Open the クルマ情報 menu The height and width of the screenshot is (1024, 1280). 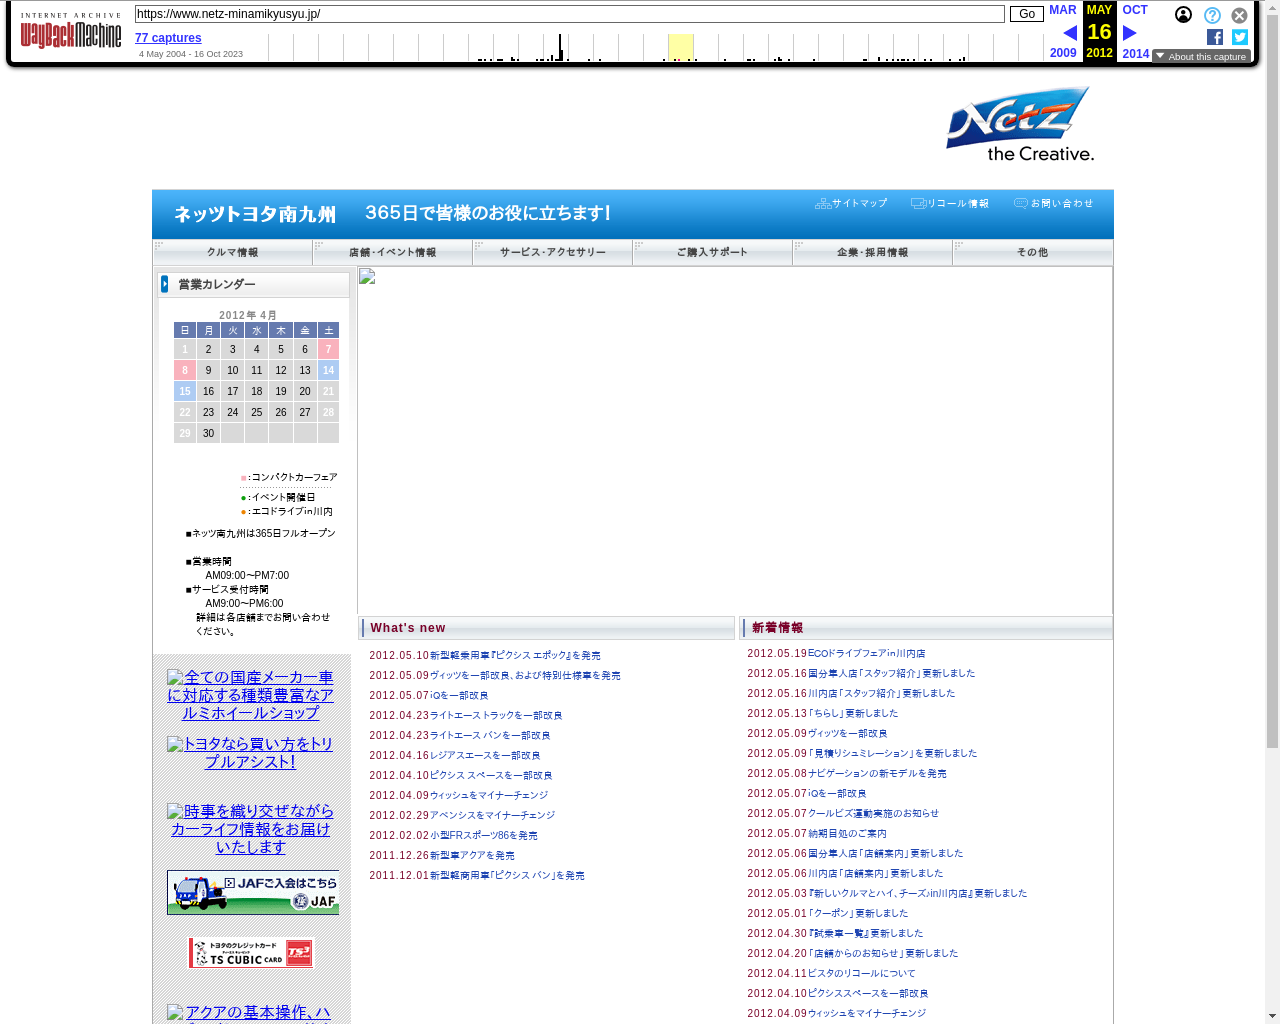pos(232,252)
